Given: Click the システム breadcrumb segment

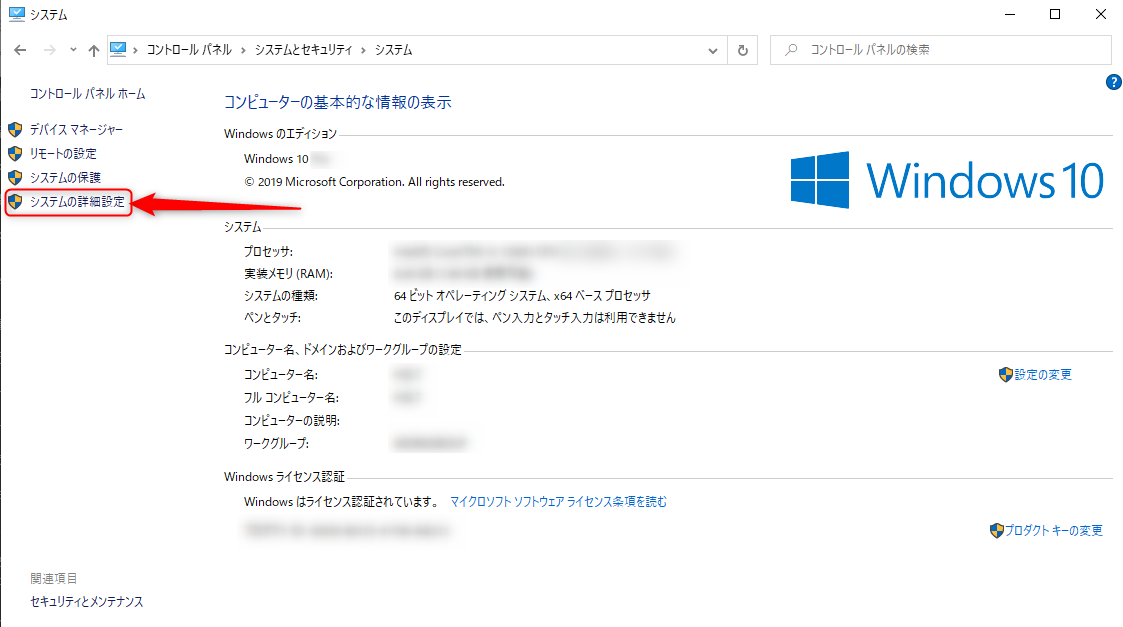Looking at the screenshot, I should 393,49.
